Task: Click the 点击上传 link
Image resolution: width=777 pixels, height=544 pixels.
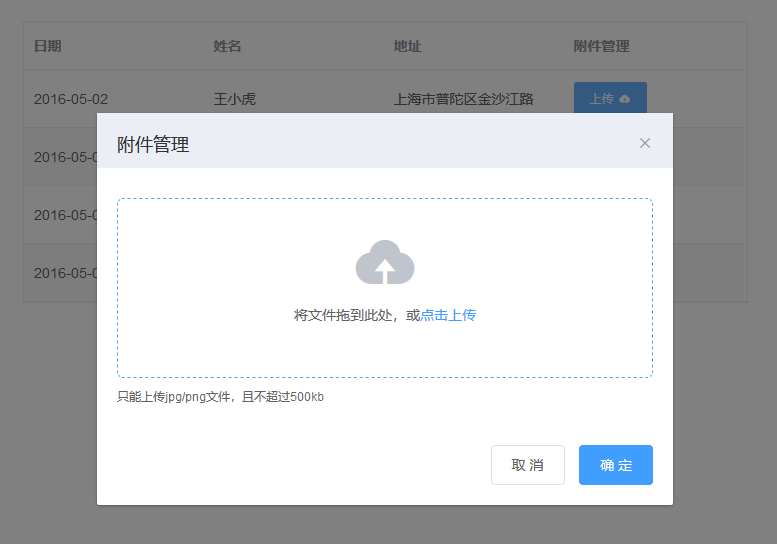Action: tap(448, 315)
